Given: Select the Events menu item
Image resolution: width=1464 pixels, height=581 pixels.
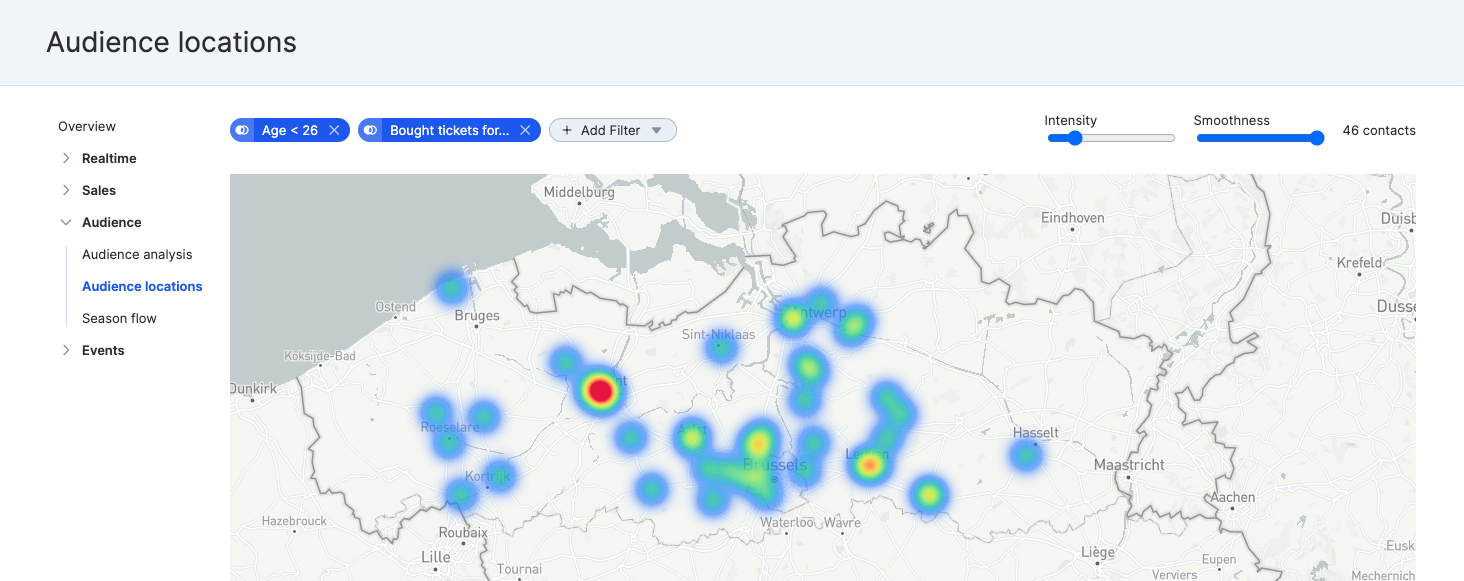Looking at the screenshot, I should point(103,350).
